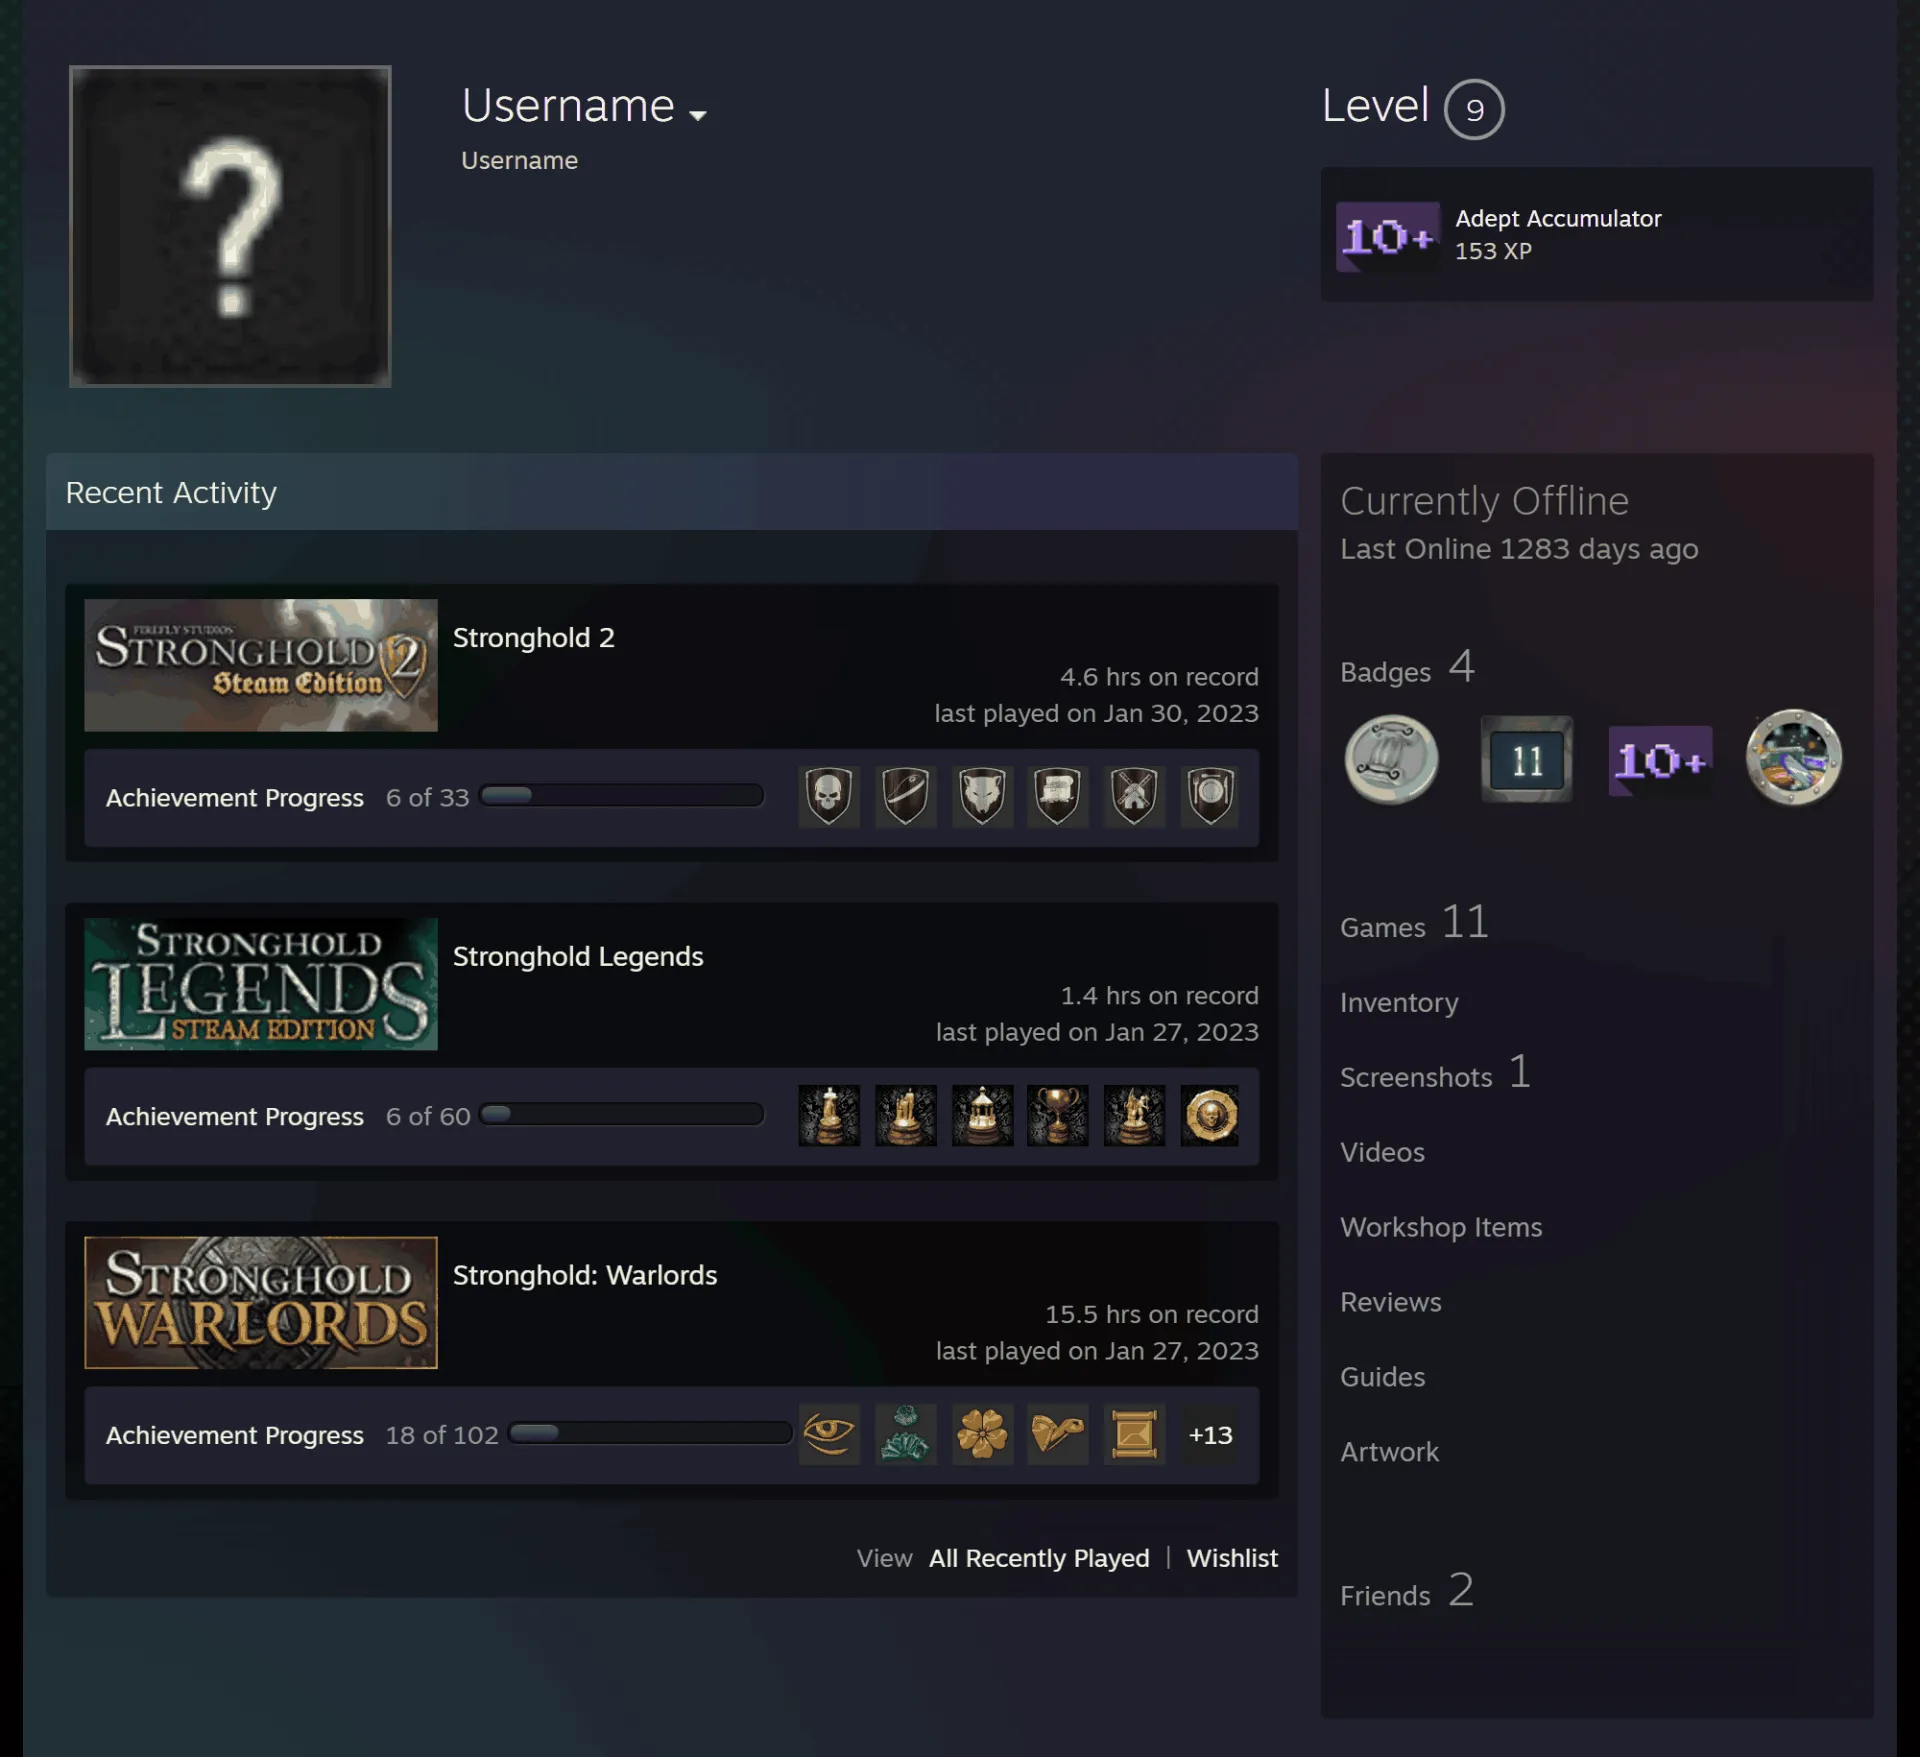Click the wolf shield achievement in Stronghold 2
Image resolution: width=1920 pixels, height=1757 pixels.
982,797
